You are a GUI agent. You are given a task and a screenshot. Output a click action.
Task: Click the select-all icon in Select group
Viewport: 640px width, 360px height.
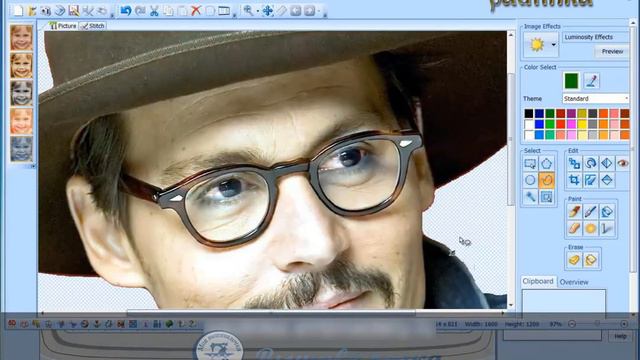pyautogui.click(x=546, y=197)
